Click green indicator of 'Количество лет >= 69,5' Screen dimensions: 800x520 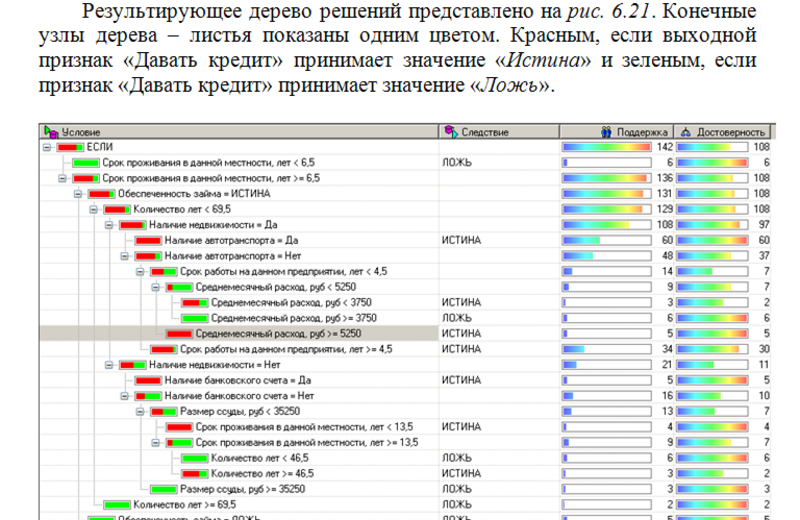tap(117, 505)
